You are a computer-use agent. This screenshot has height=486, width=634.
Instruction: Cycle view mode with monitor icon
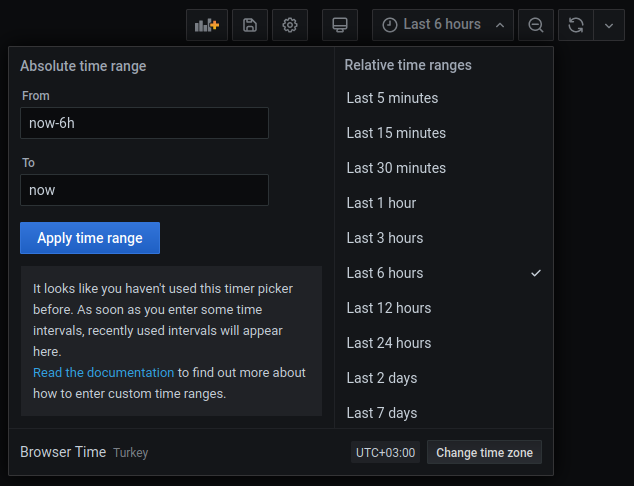point(340,25)
